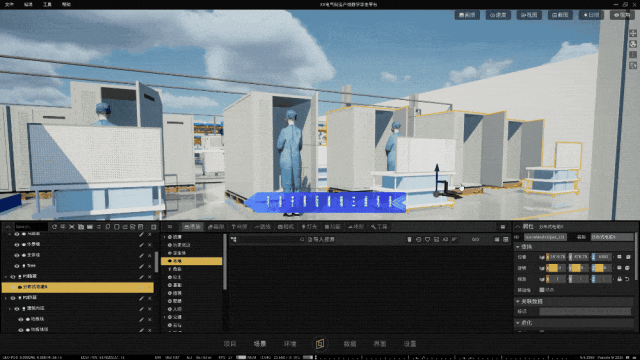Click the hierarchy tree icon left of asset search

click(x=233, y=239)
